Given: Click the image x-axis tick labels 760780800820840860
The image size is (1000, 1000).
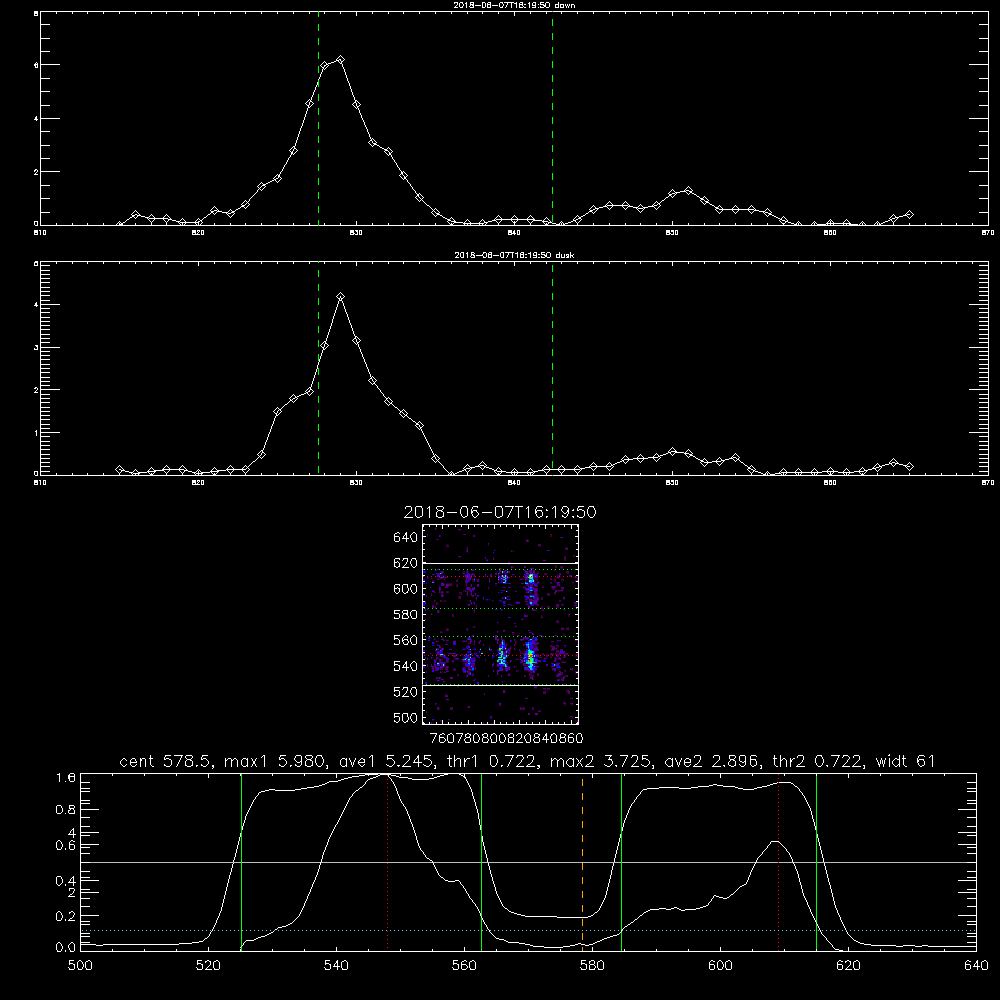Looking at the screenshot, I should [506, 739].
